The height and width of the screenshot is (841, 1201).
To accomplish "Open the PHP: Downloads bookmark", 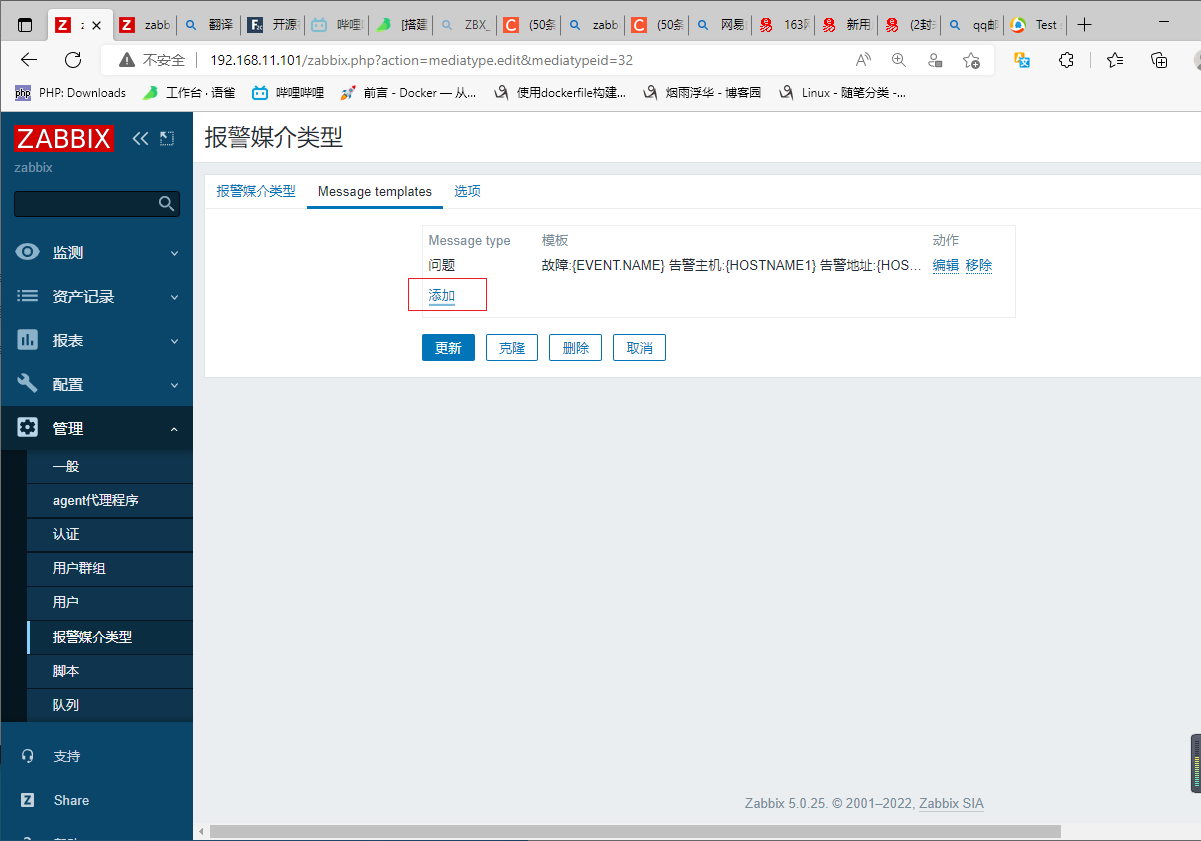I will click(70, 92).
